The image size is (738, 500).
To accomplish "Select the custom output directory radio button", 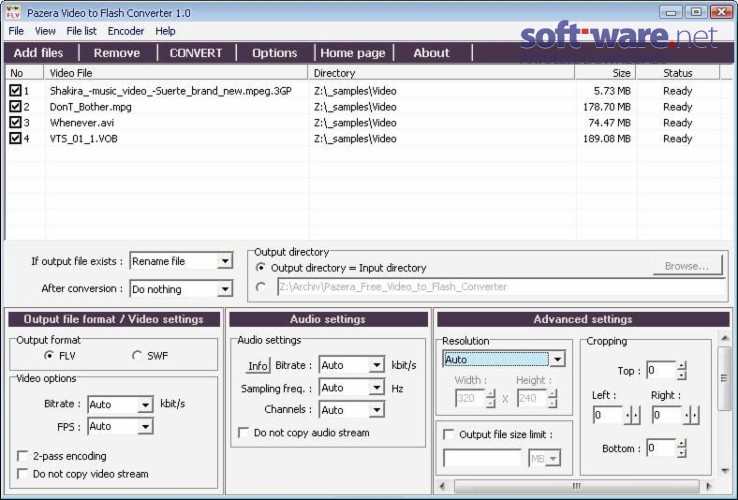I will 260,287.
